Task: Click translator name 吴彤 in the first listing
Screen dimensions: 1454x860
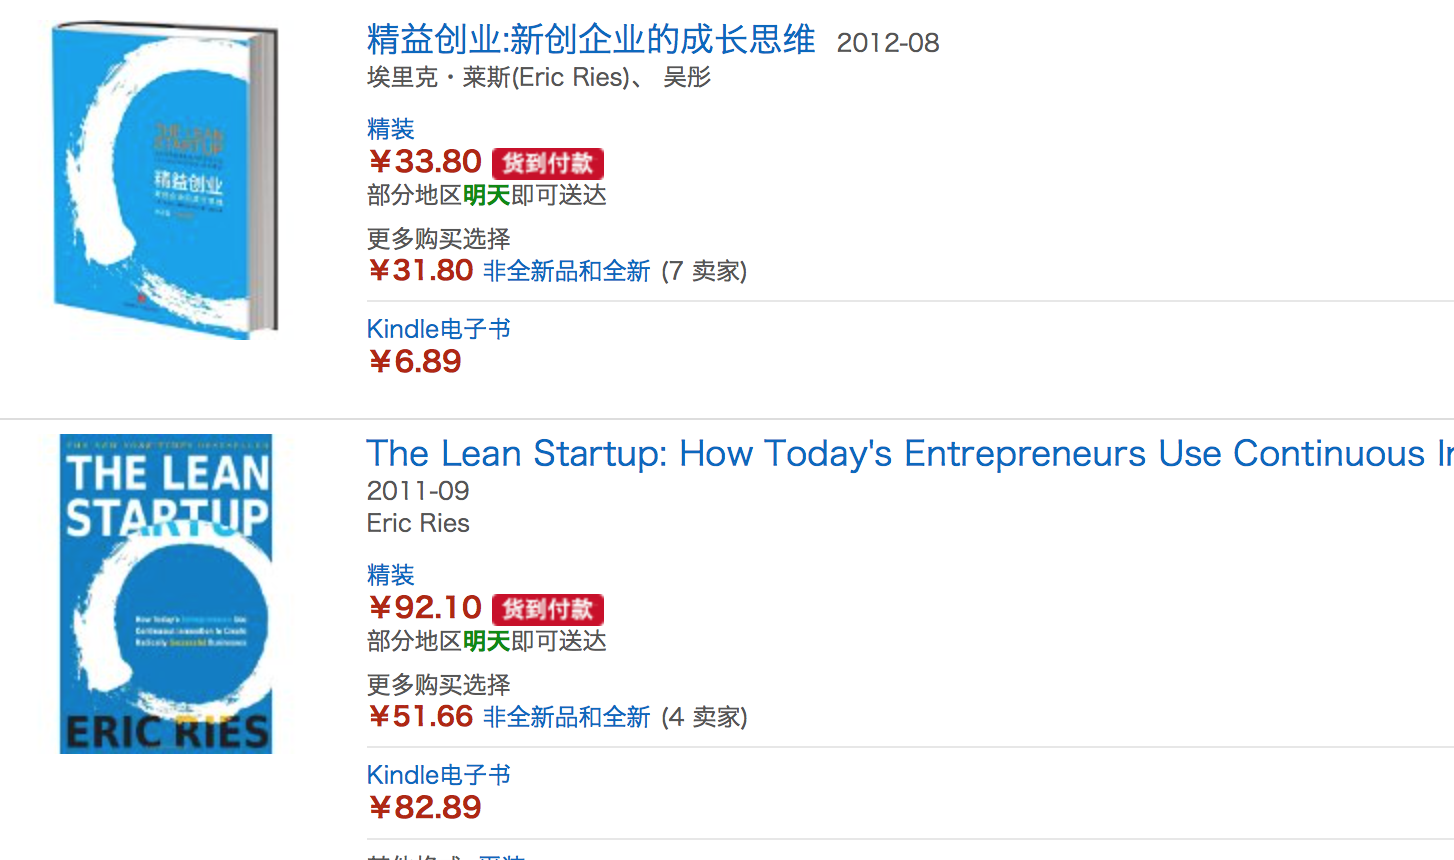Action: click(x=687, y=78)
